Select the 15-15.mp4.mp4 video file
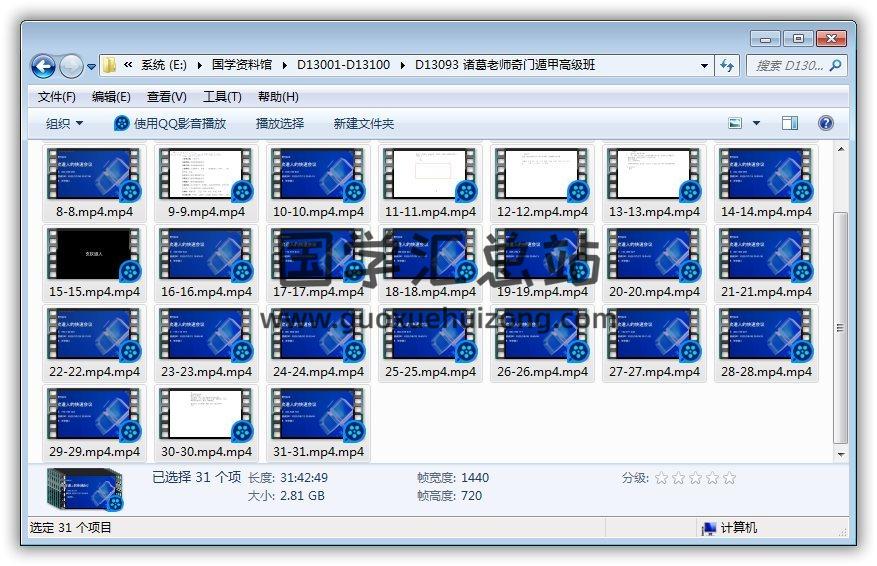Screen dimensions: 877x566 (x=95, y=263)
